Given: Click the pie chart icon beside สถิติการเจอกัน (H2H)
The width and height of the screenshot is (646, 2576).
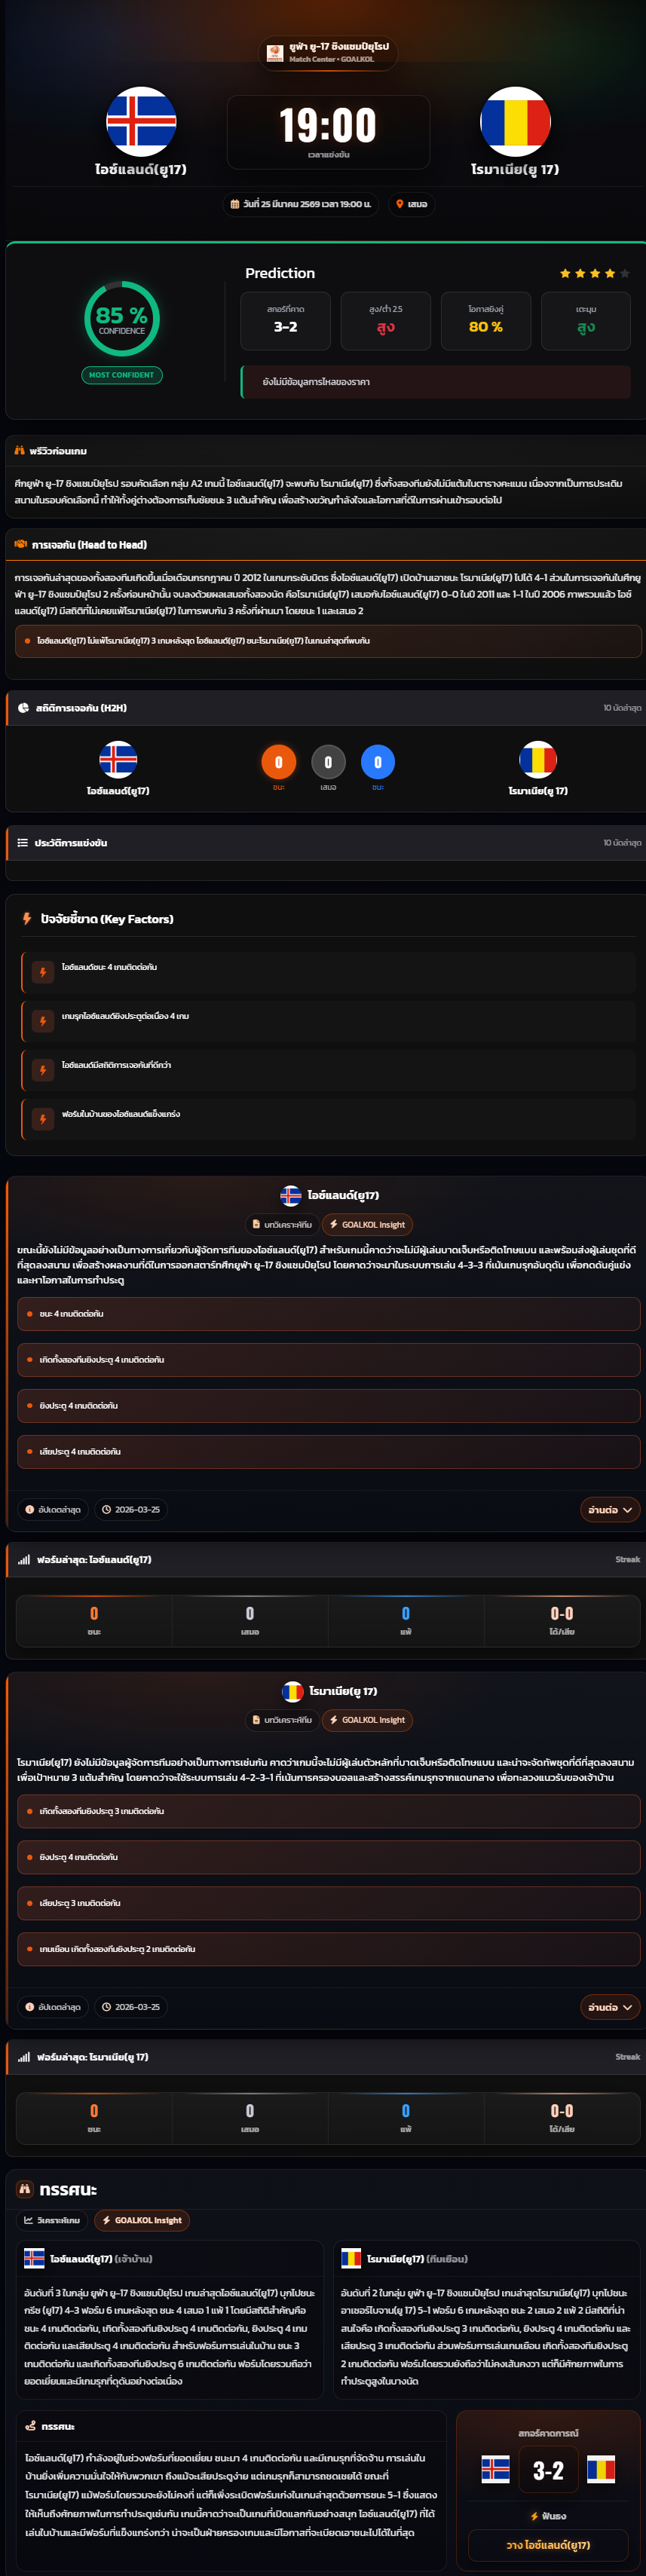Looking at the screenshot, I should pos(24,708).
